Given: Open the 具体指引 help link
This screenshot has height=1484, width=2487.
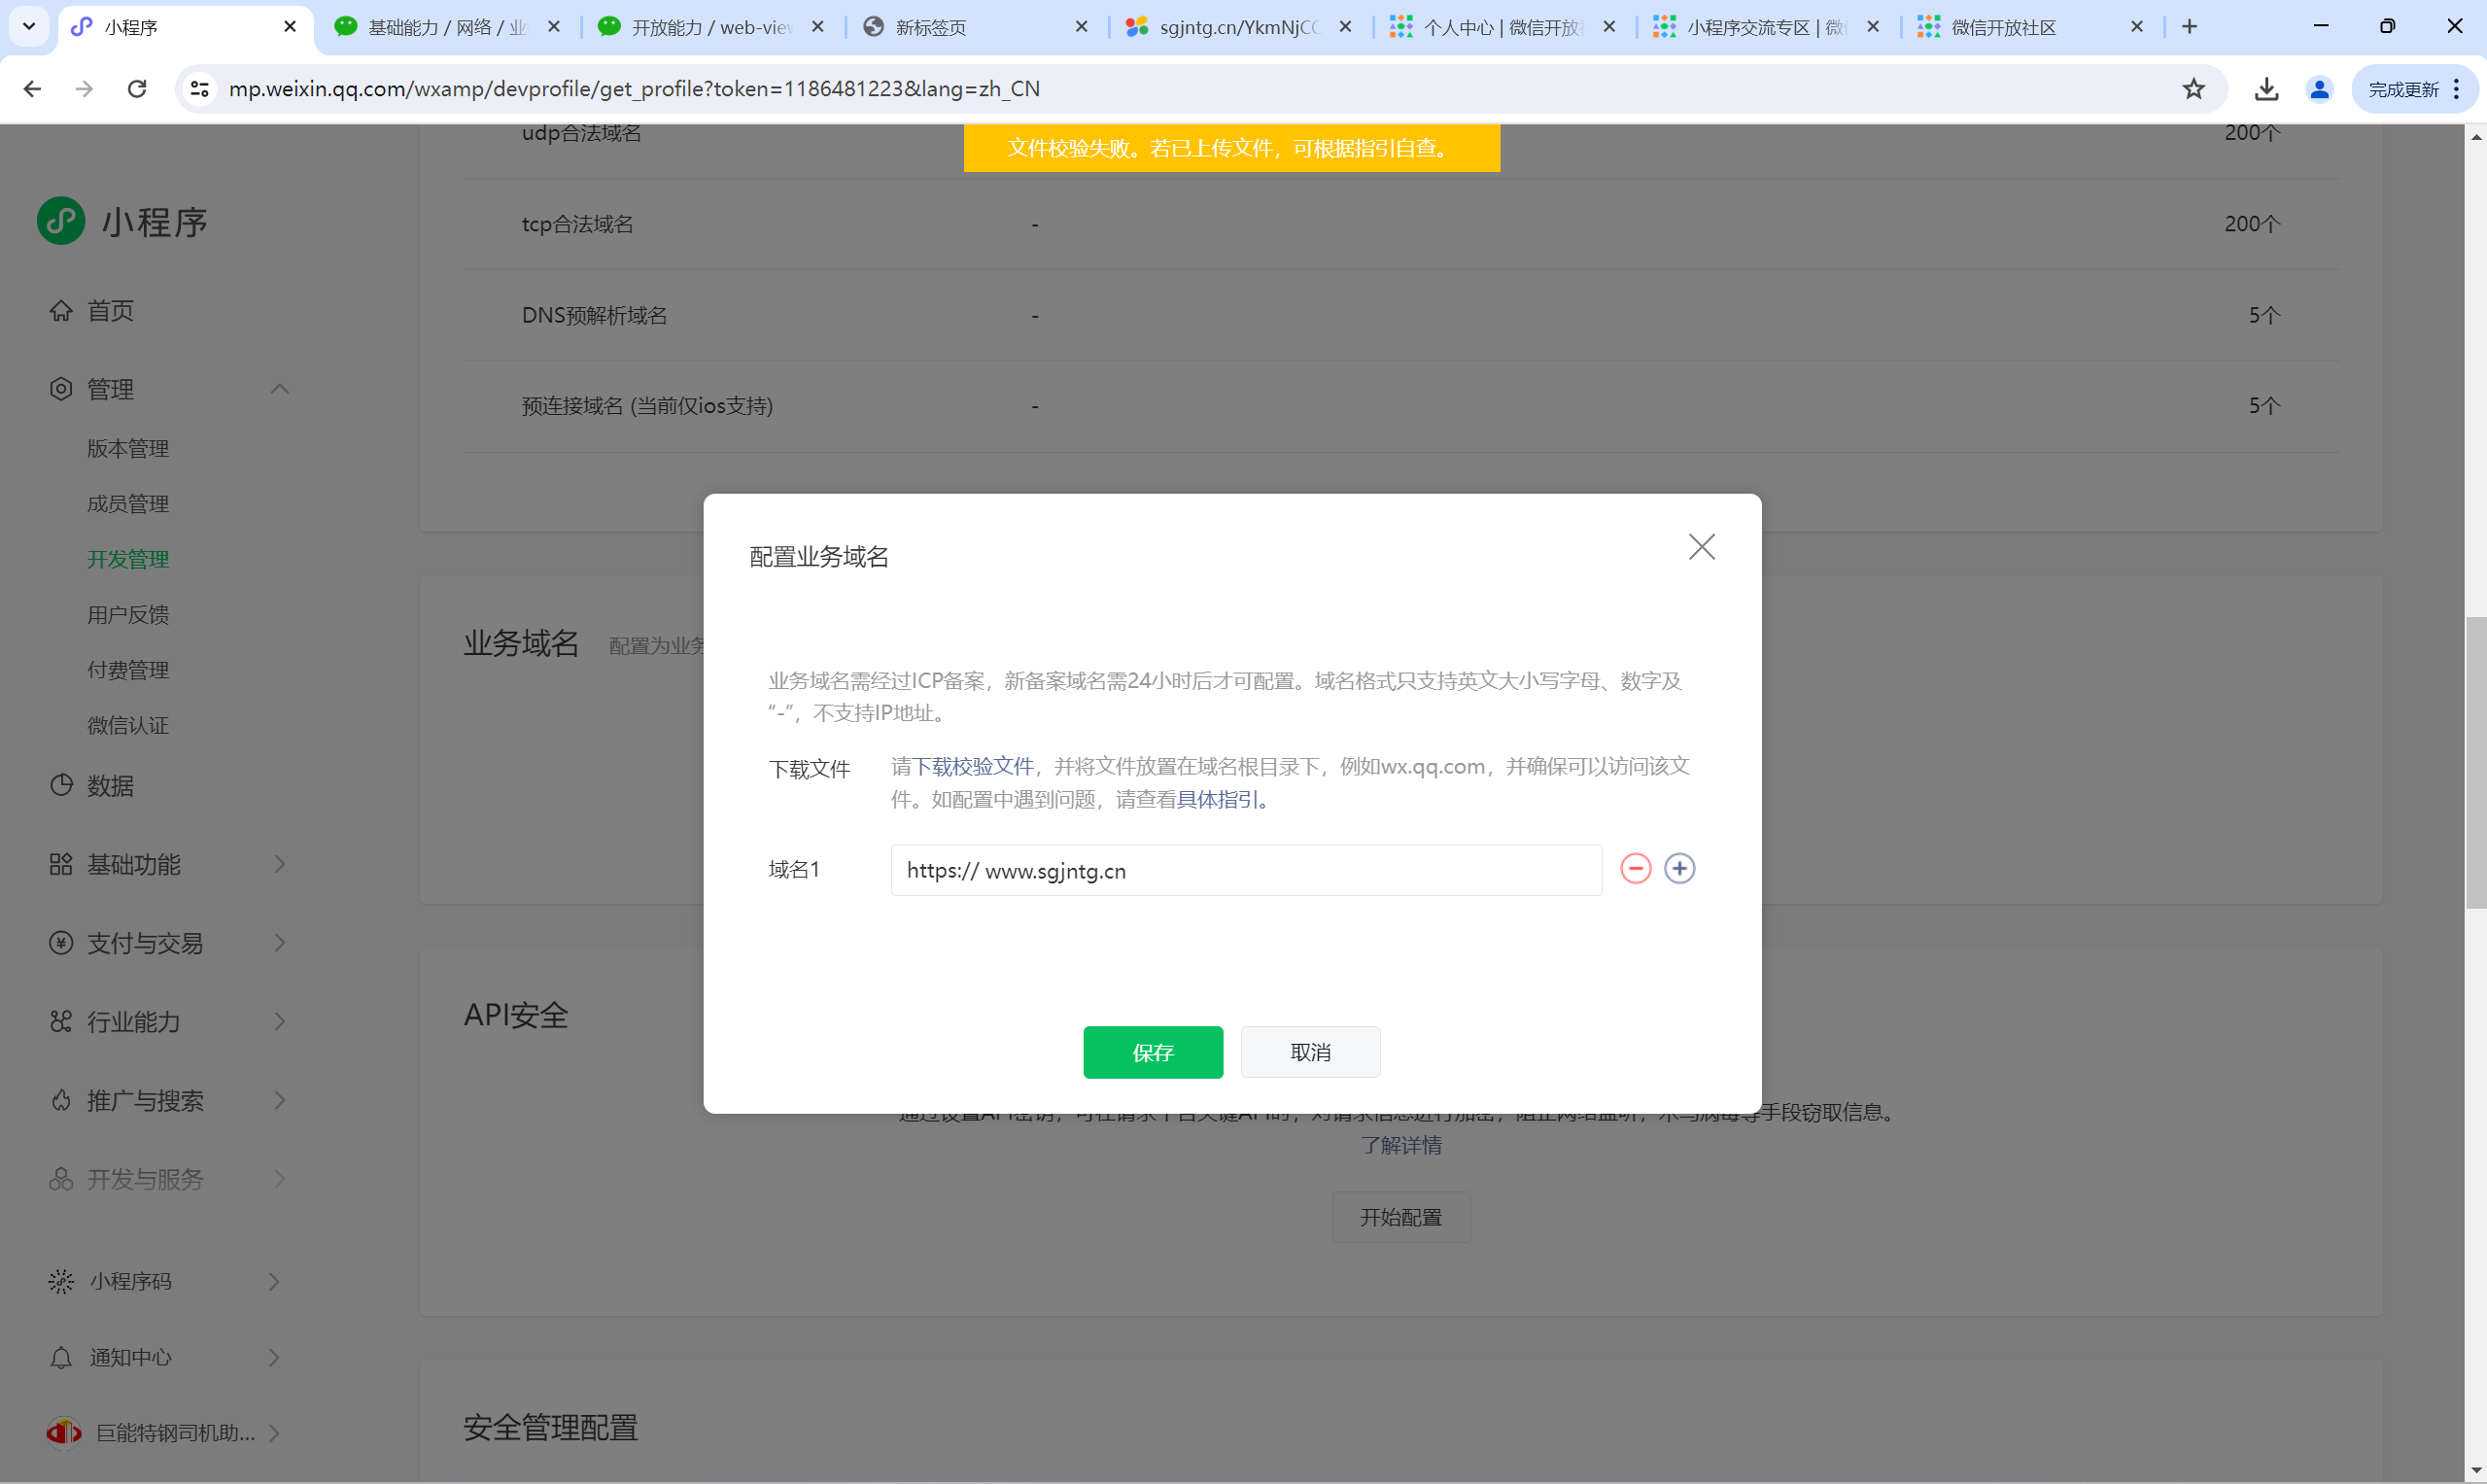Looking at the screenshot, I should [1216, 799].
